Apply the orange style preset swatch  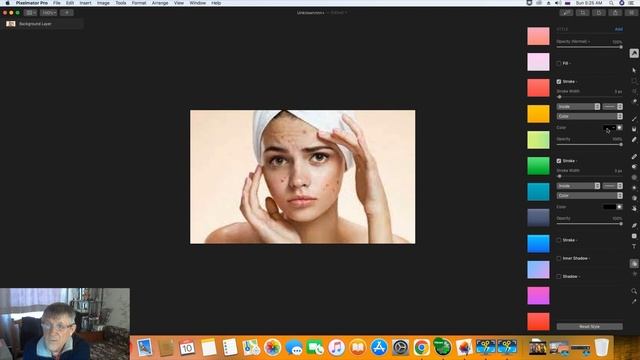(x=538, y=114)
